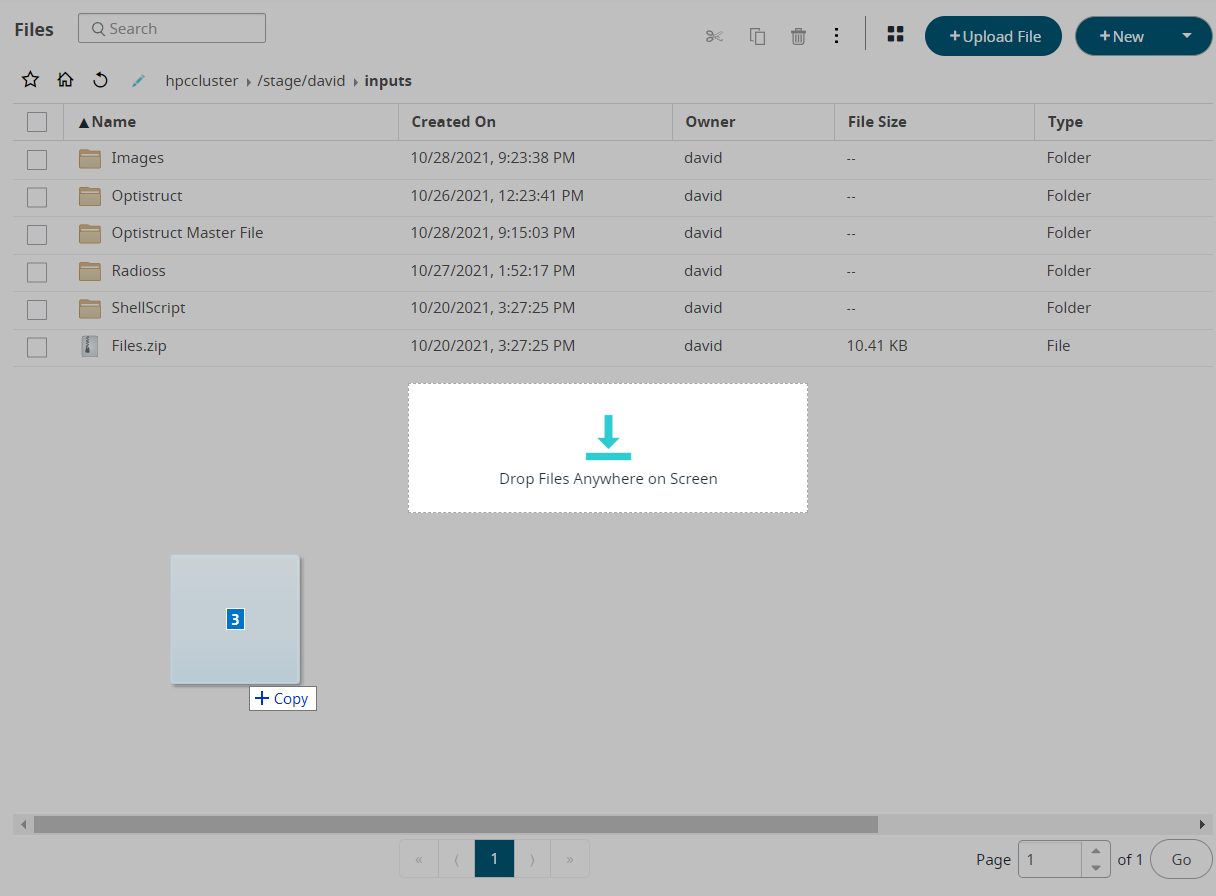This screenshot has width=1216, height=896.
Task: Check the Radioss row checkbox
Action: tap(37, 272)
